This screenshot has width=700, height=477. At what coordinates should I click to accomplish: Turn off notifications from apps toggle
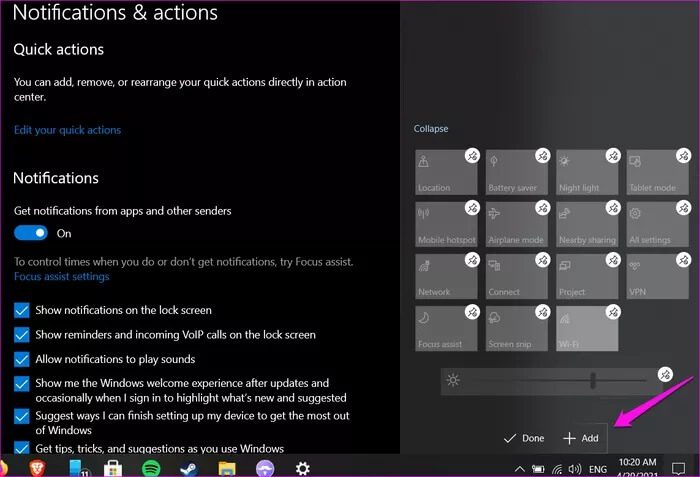pyautogui.click(x=30, y=233)
